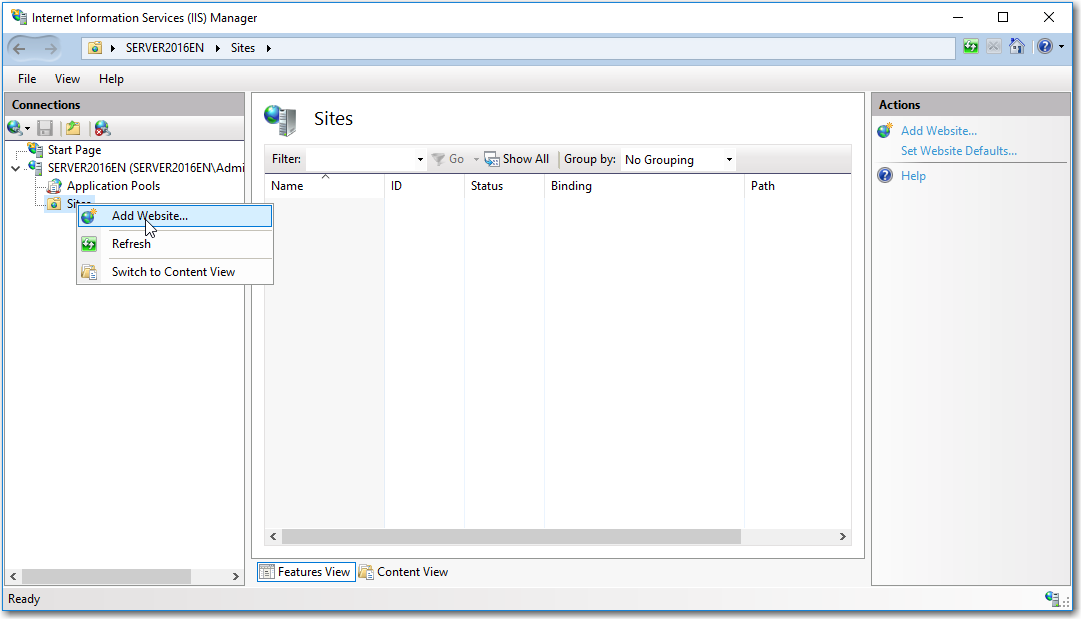Sort by the ID column header
Image resolution: width=1081 pixels, height=619 pixels.
[425, 186]
